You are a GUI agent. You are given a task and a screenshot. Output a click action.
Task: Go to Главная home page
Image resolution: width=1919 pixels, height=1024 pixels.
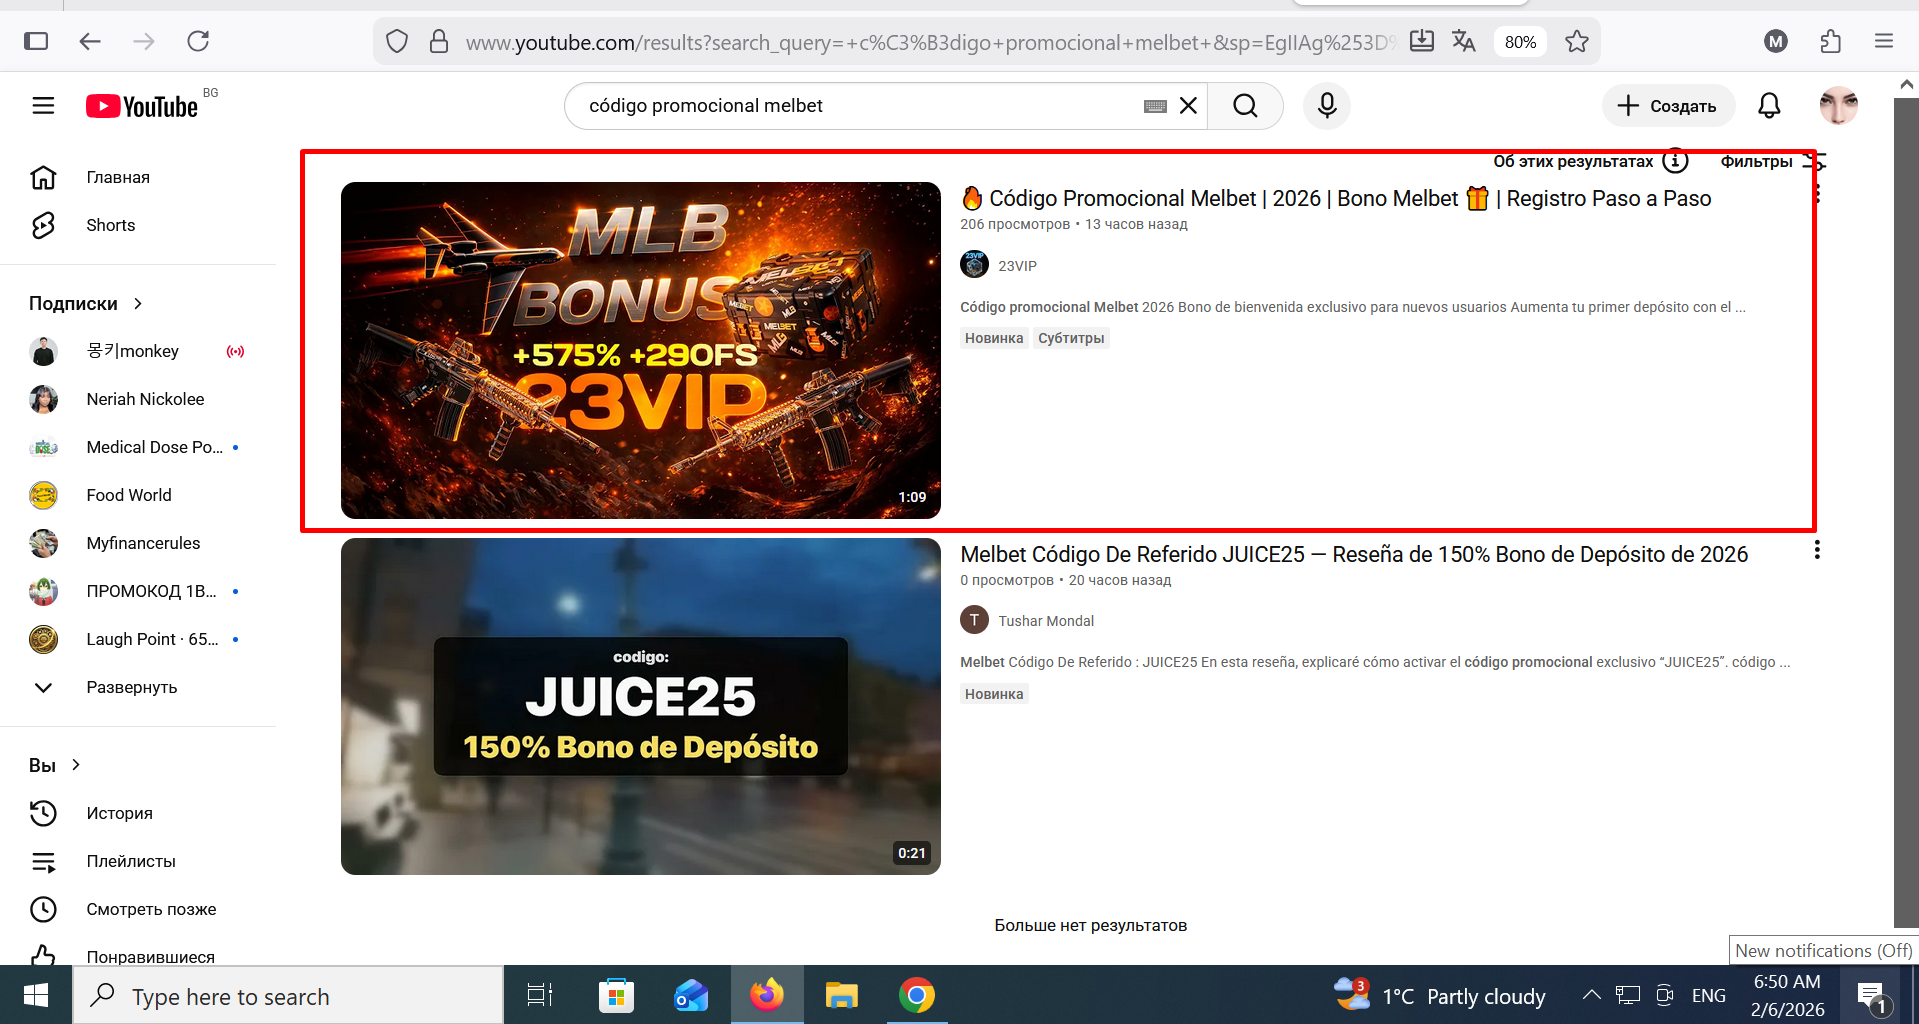point(118,177)
